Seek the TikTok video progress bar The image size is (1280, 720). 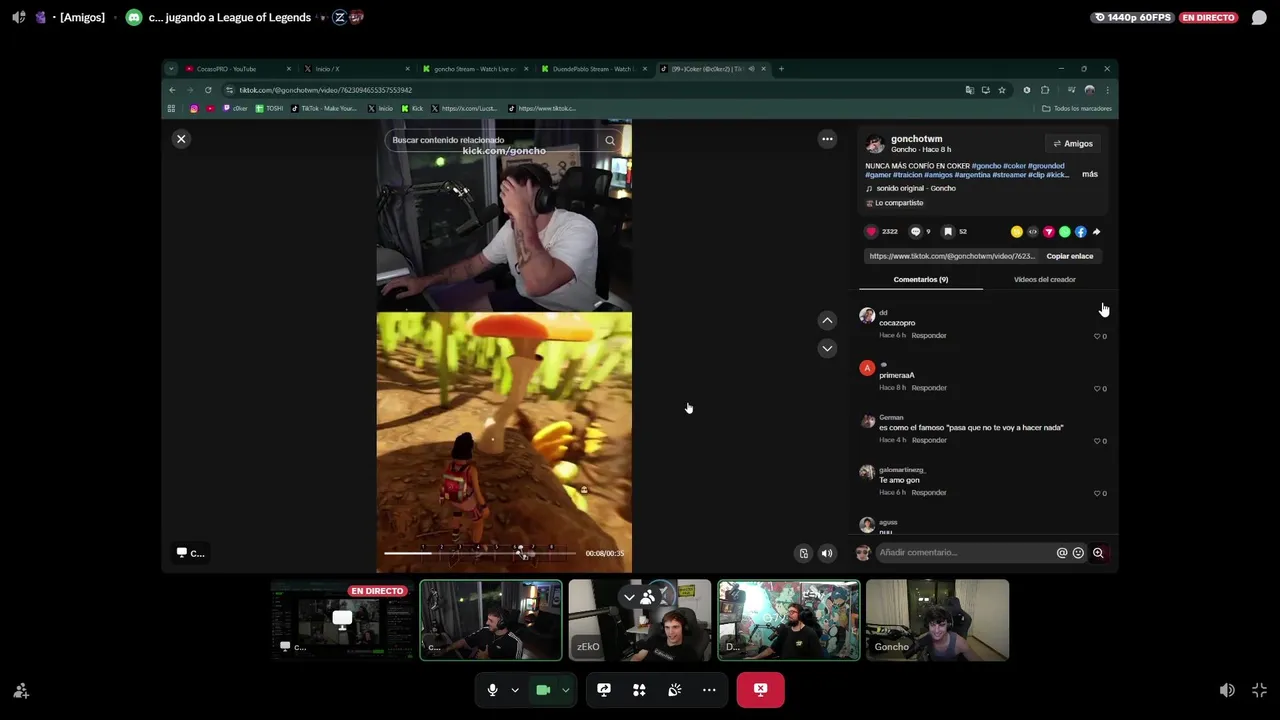tap(480, 553)
